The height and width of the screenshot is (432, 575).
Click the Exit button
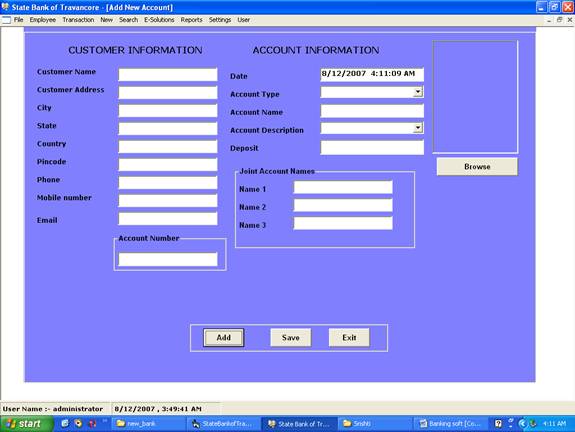click(349, 337)
